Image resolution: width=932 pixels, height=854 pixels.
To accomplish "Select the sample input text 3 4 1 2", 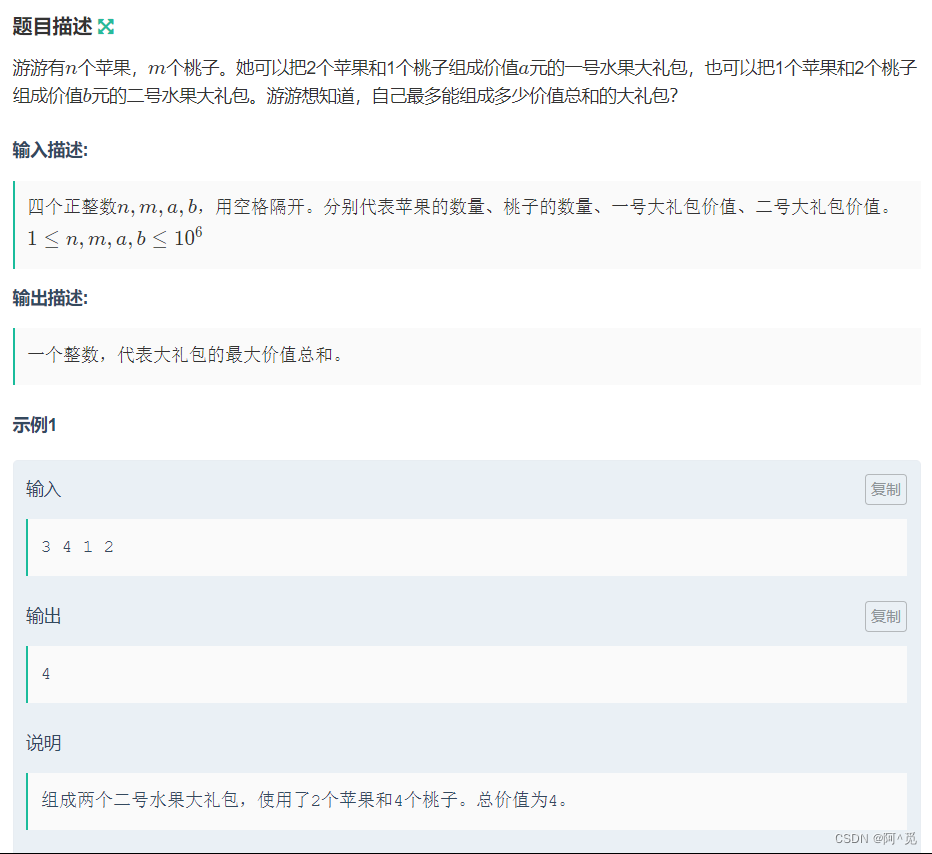I will click(x=76, y=547).
